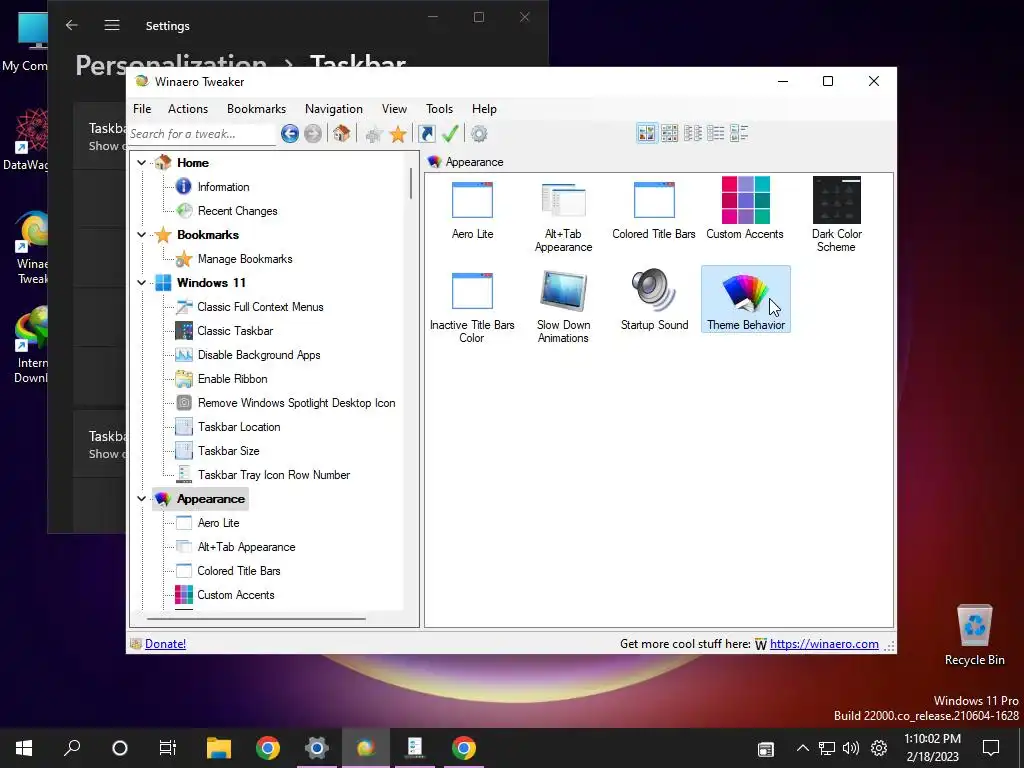
Task: Open the Startup Sound icon
Action: 654,299
